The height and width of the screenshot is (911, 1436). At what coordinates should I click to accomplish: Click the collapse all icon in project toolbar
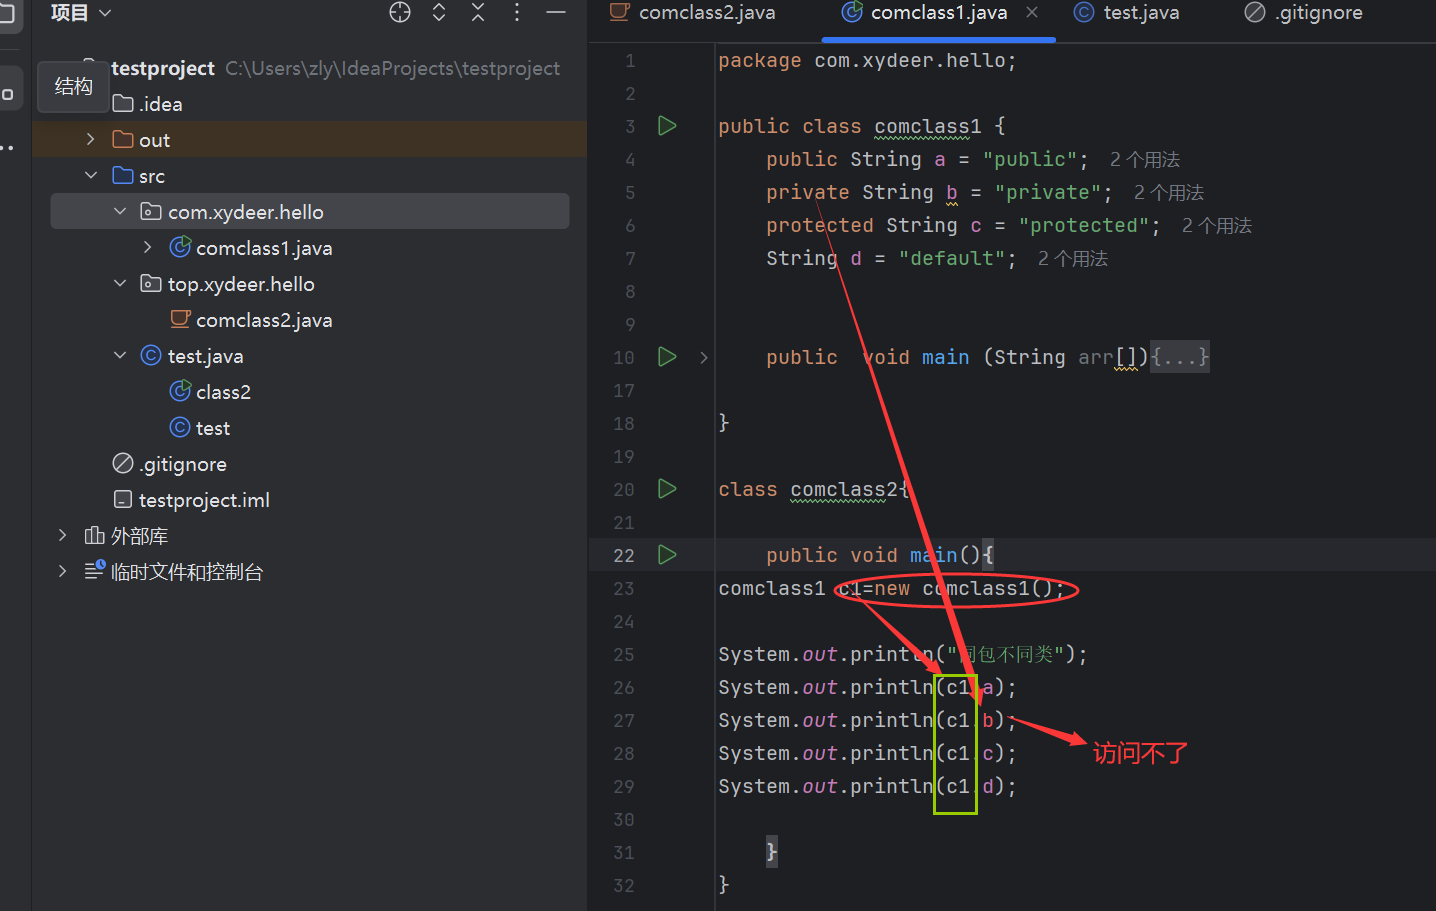click(x=478, y=12)
